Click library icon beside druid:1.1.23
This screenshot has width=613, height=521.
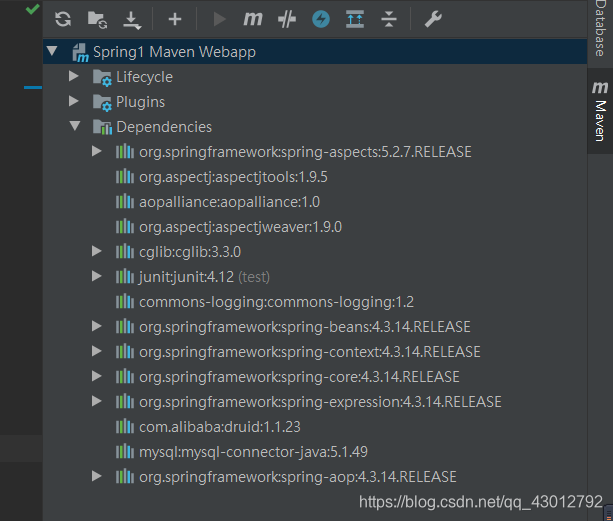(x=125, y=426)
